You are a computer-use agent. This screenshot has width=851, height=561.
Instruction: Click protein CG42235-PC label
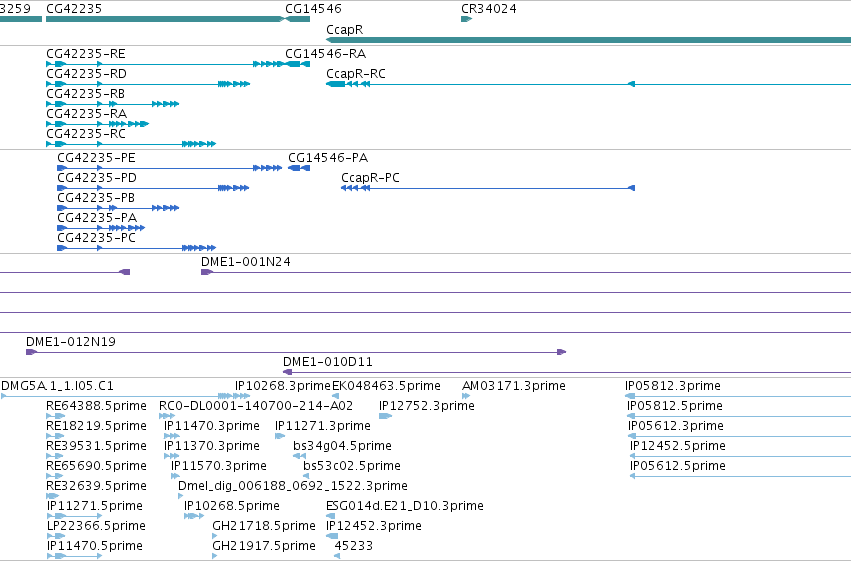(97, 238)
